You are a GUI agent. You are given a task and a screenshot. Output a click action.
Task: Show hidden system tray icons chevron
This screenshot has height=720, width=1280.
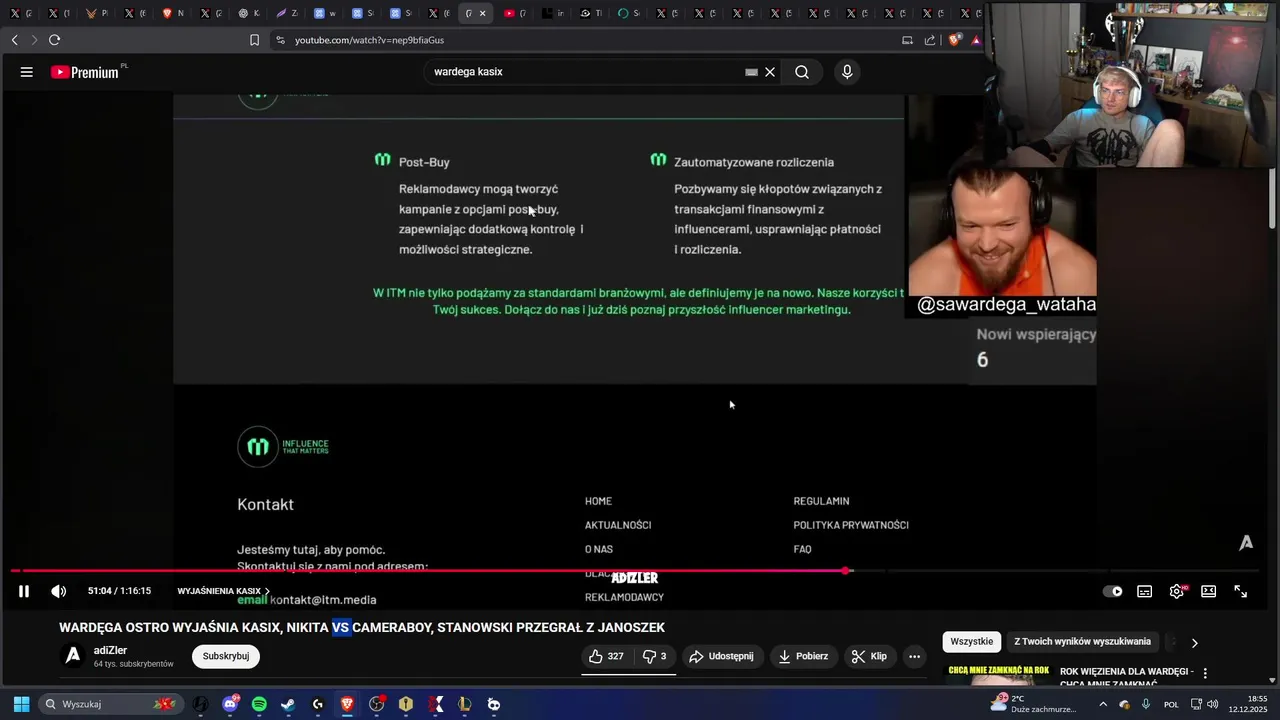1103,704
